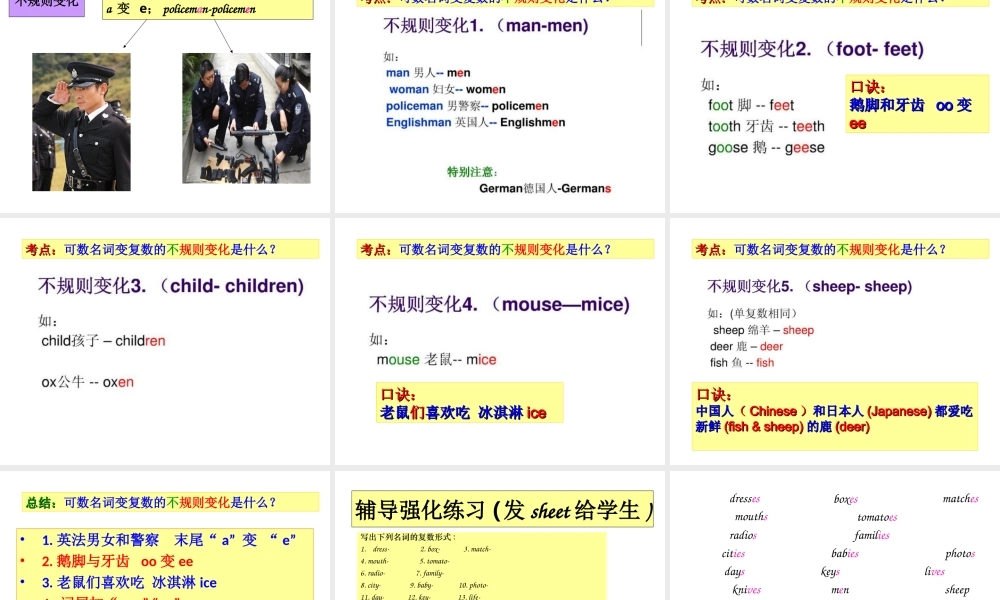The image size is (1000, 600).
Task: Select the answer word "matches"
Action: tap(960, 498)
